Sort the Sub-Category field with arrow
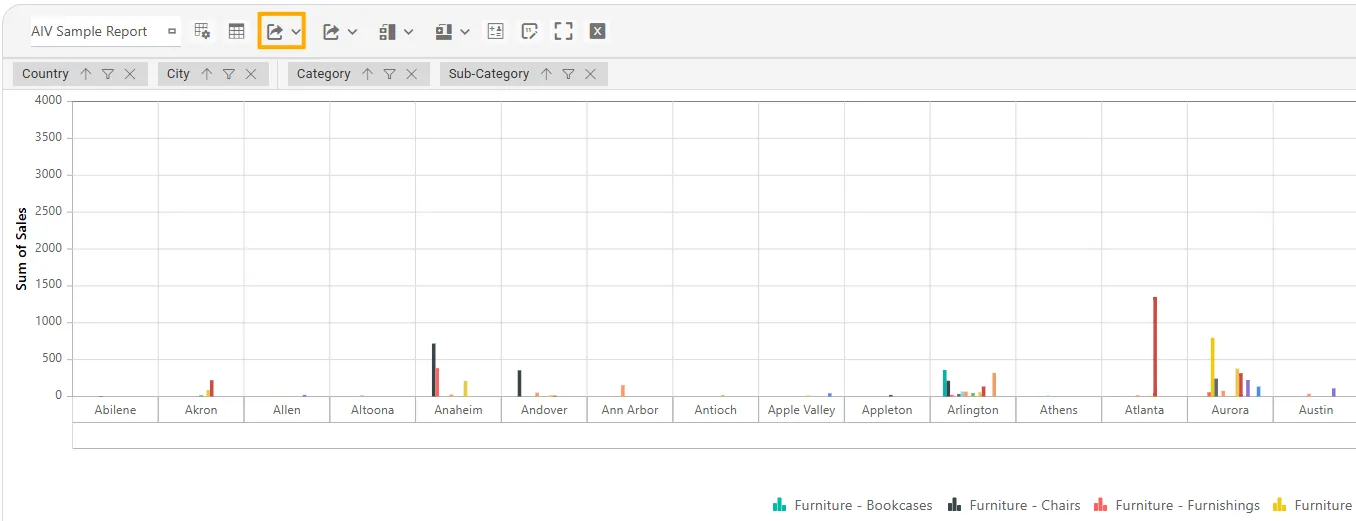The image size is (1356, 521). click(x=546, y=74)
